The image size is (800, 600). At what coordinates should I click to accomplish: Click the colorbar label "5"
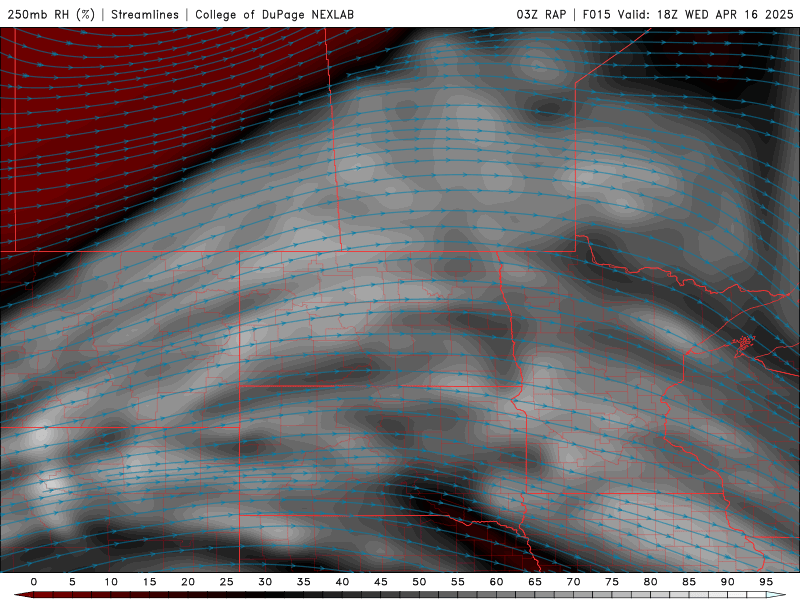click(x=72, y=582)
